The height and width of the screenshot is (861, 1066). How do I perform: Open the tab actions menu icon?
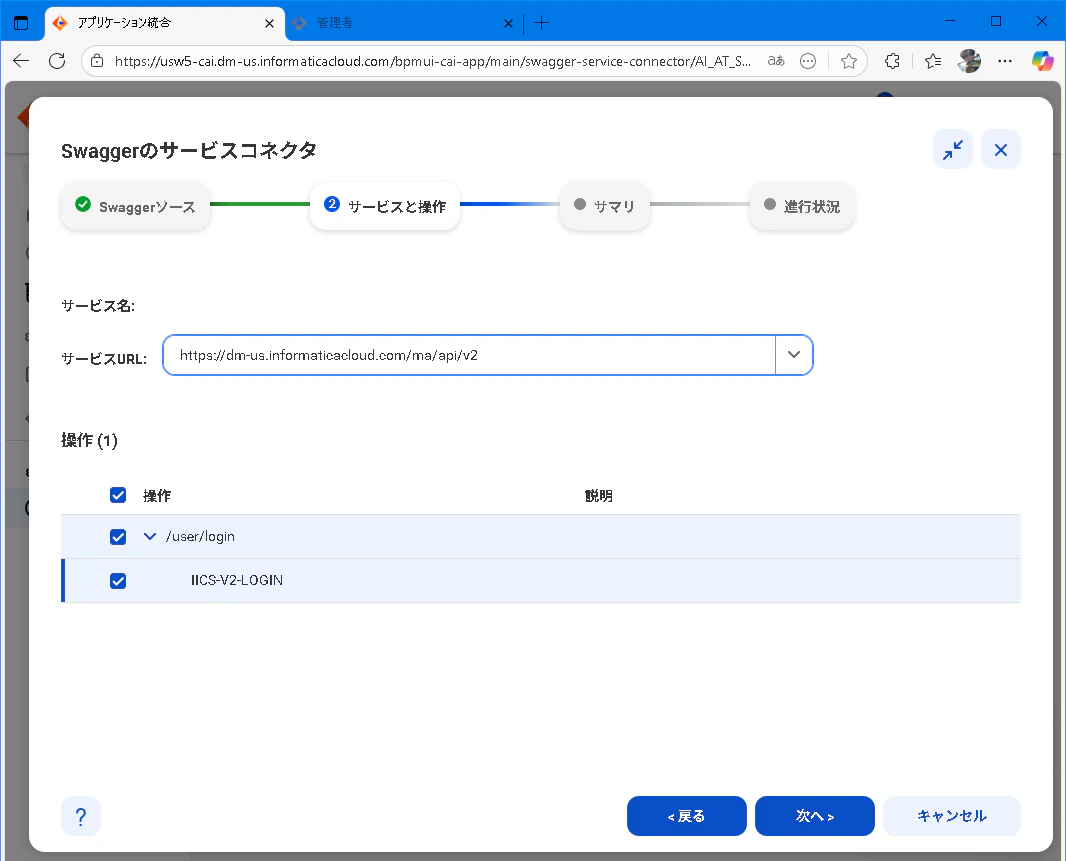(x=21, y=23)
